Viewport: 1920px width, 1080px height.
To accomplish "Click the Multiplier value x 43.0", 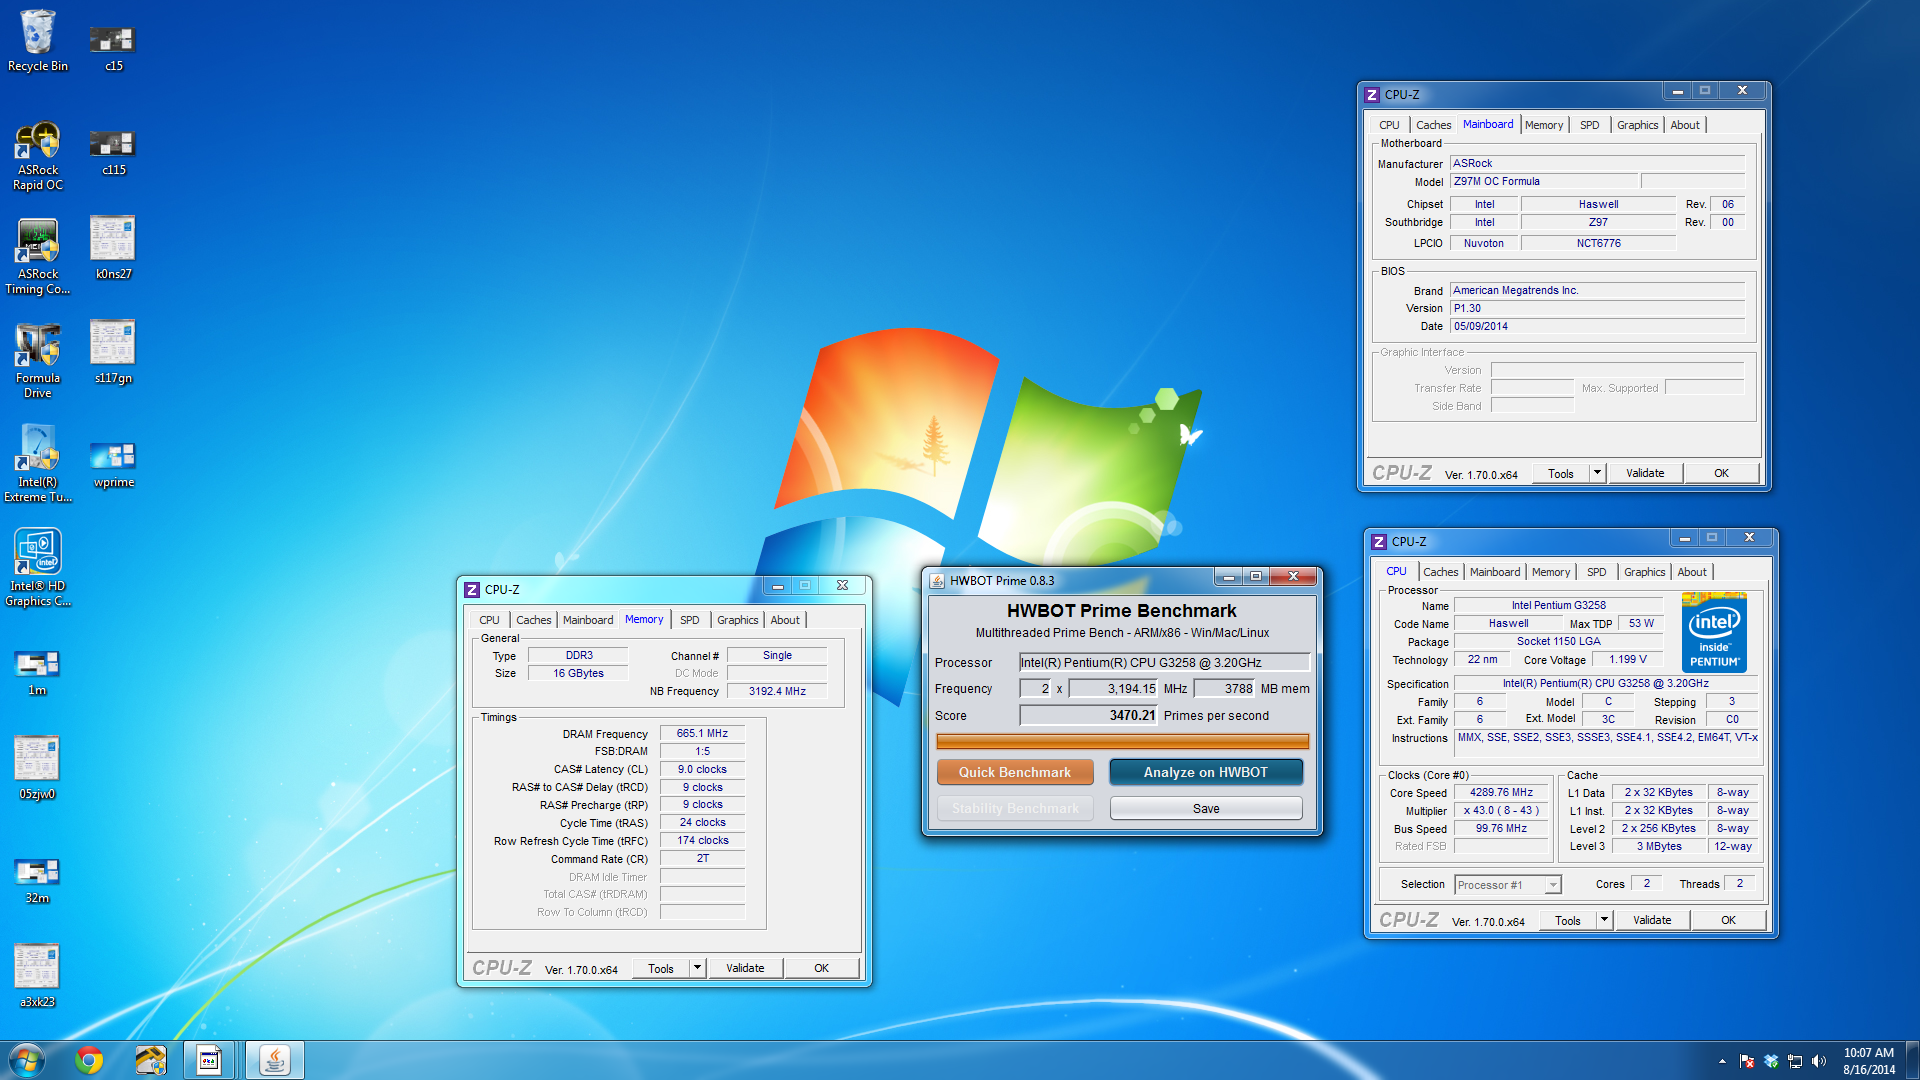I will click(x=1501, y=810).
